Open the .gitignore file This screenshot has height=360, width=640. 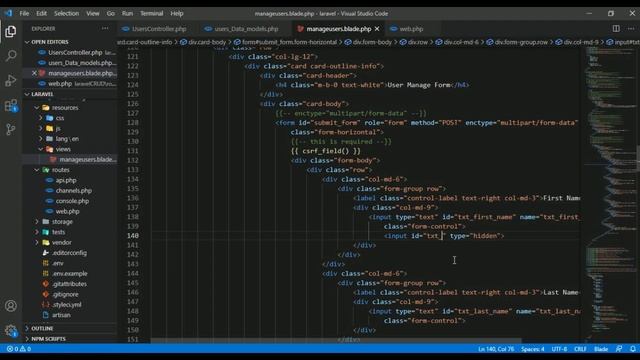click(x=65, y=294)
